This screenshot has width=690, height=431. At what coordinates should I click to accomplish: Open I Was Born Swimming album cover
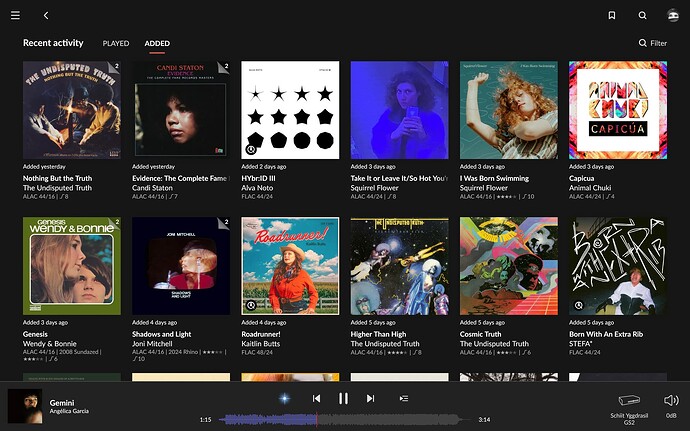[x=509, y=110]
